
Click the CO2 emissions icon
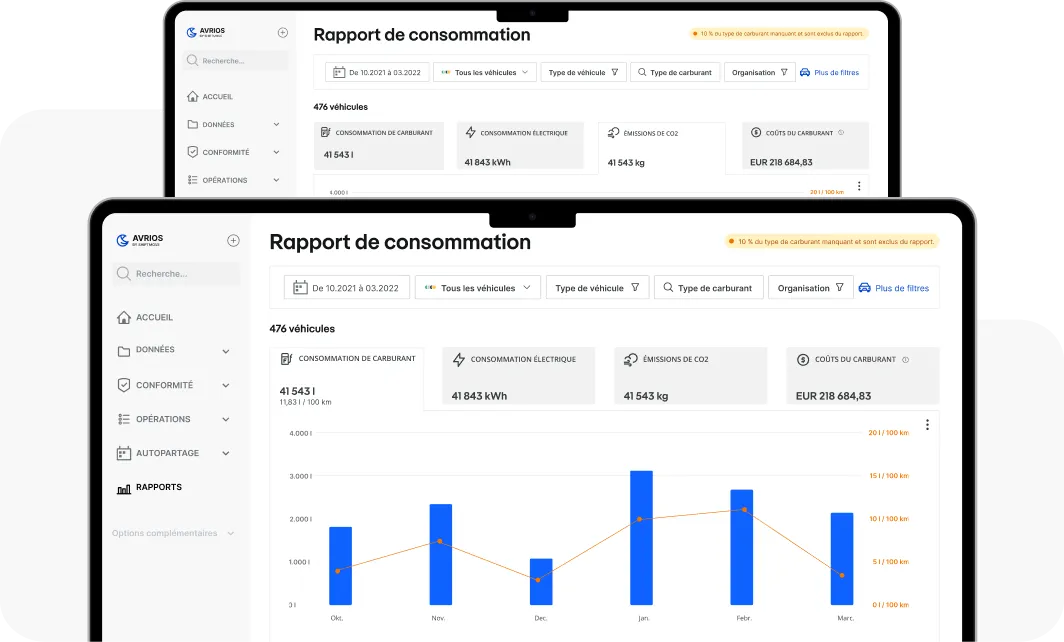click(x=631, y=359)
